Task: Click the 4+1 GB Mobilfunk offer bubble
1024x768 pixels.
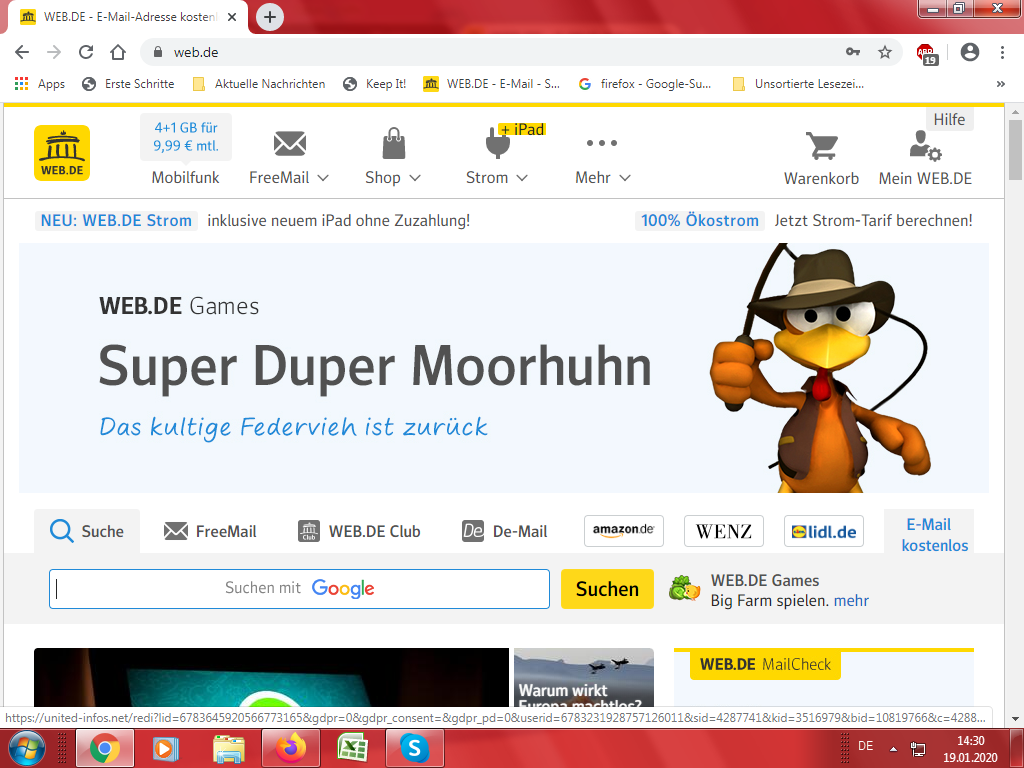Action: click(185, 137)
